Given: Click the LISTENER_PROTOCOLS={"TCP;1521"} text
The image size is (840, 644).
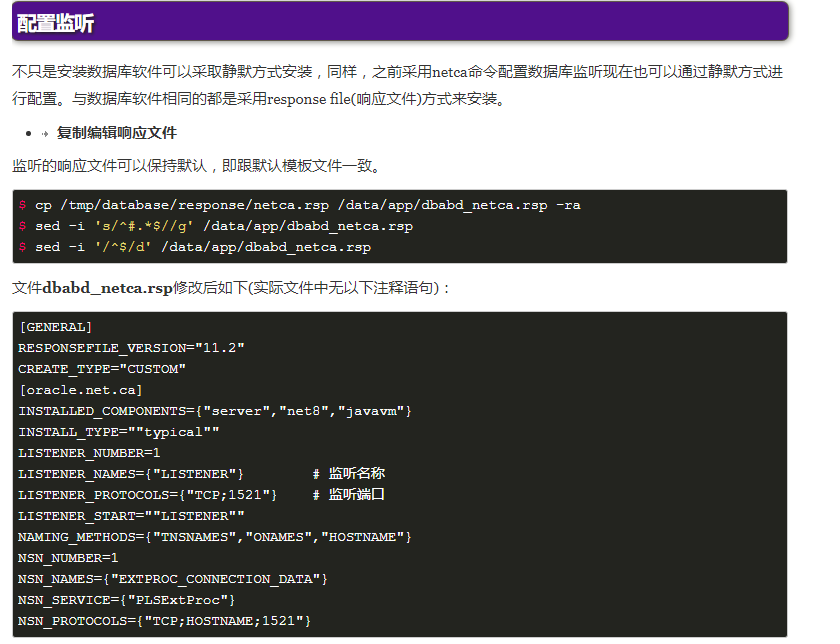Looking at the screenshot, I should pos(147,495).
